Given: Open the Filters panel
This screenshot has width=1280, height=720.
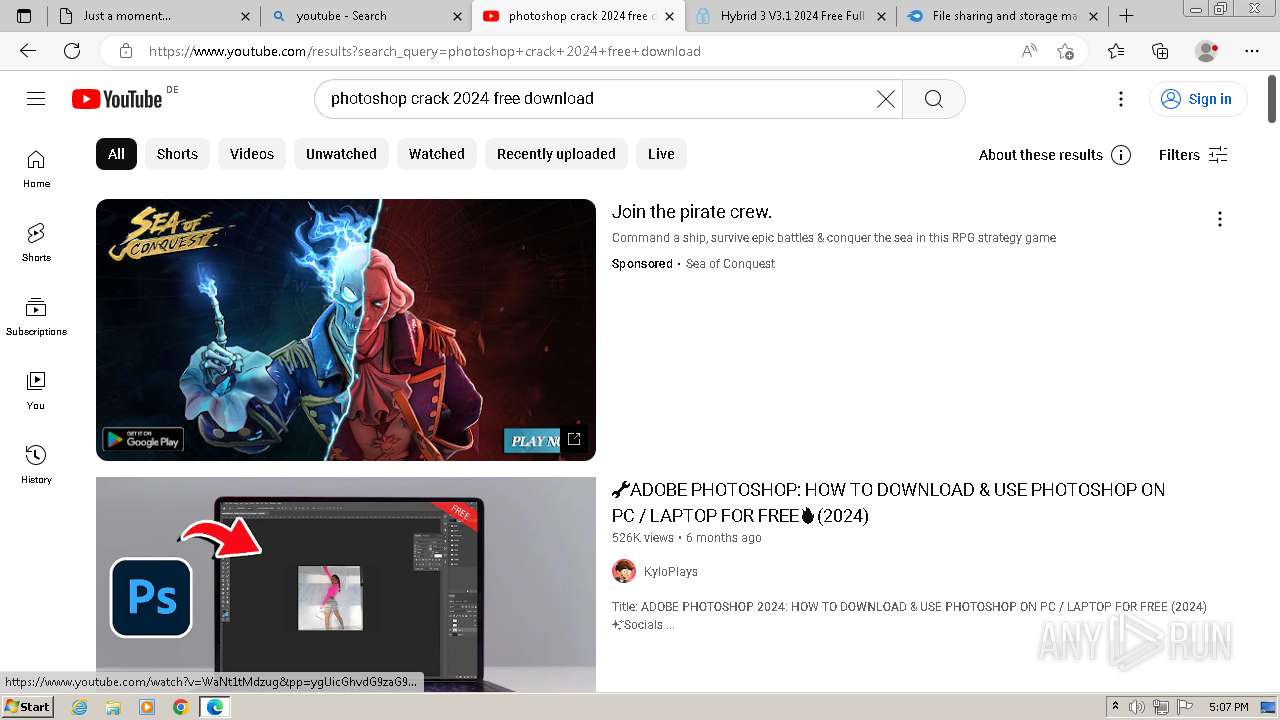Looking at the screenshot, I should click(x=1192, y=155).
